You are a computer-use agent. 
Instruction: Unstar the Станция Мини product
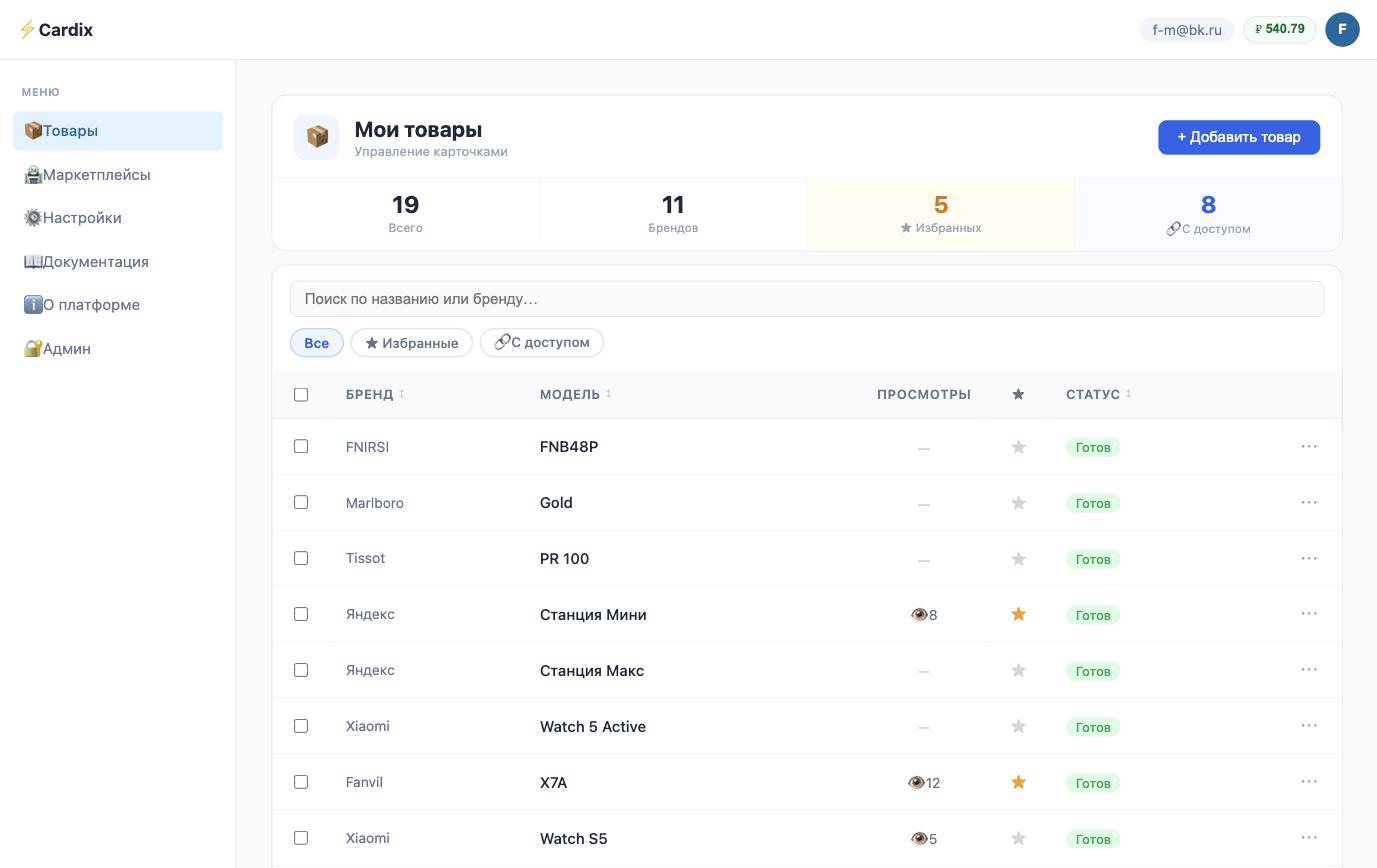tap(1018, 614)
